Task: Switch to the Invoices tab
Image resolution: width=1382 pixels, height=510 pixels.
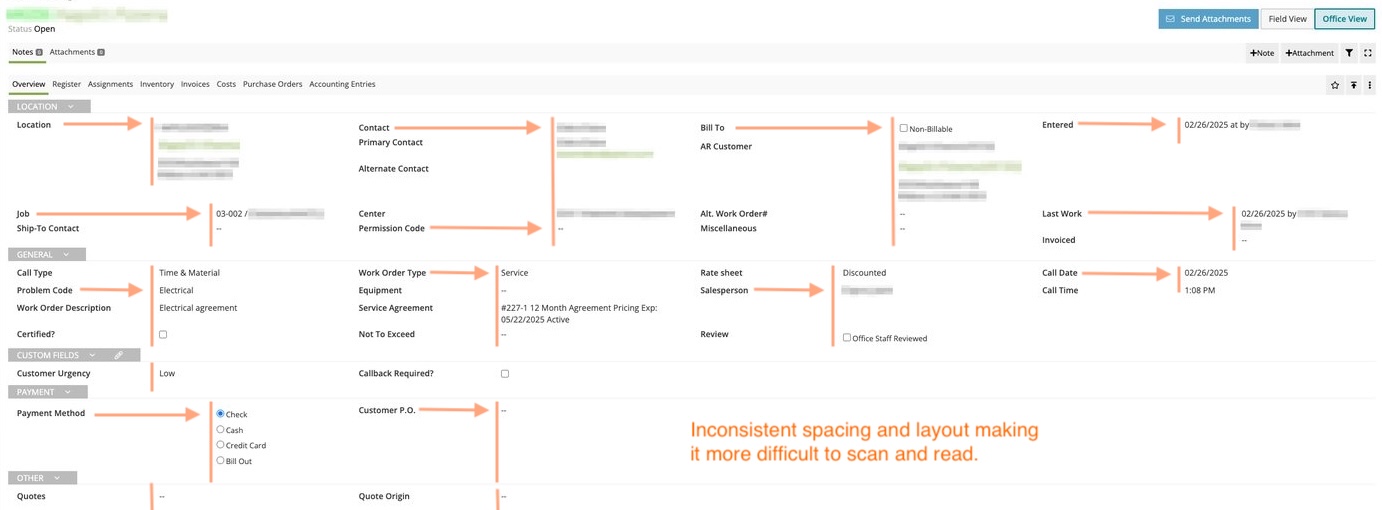Action: (195, 84)
